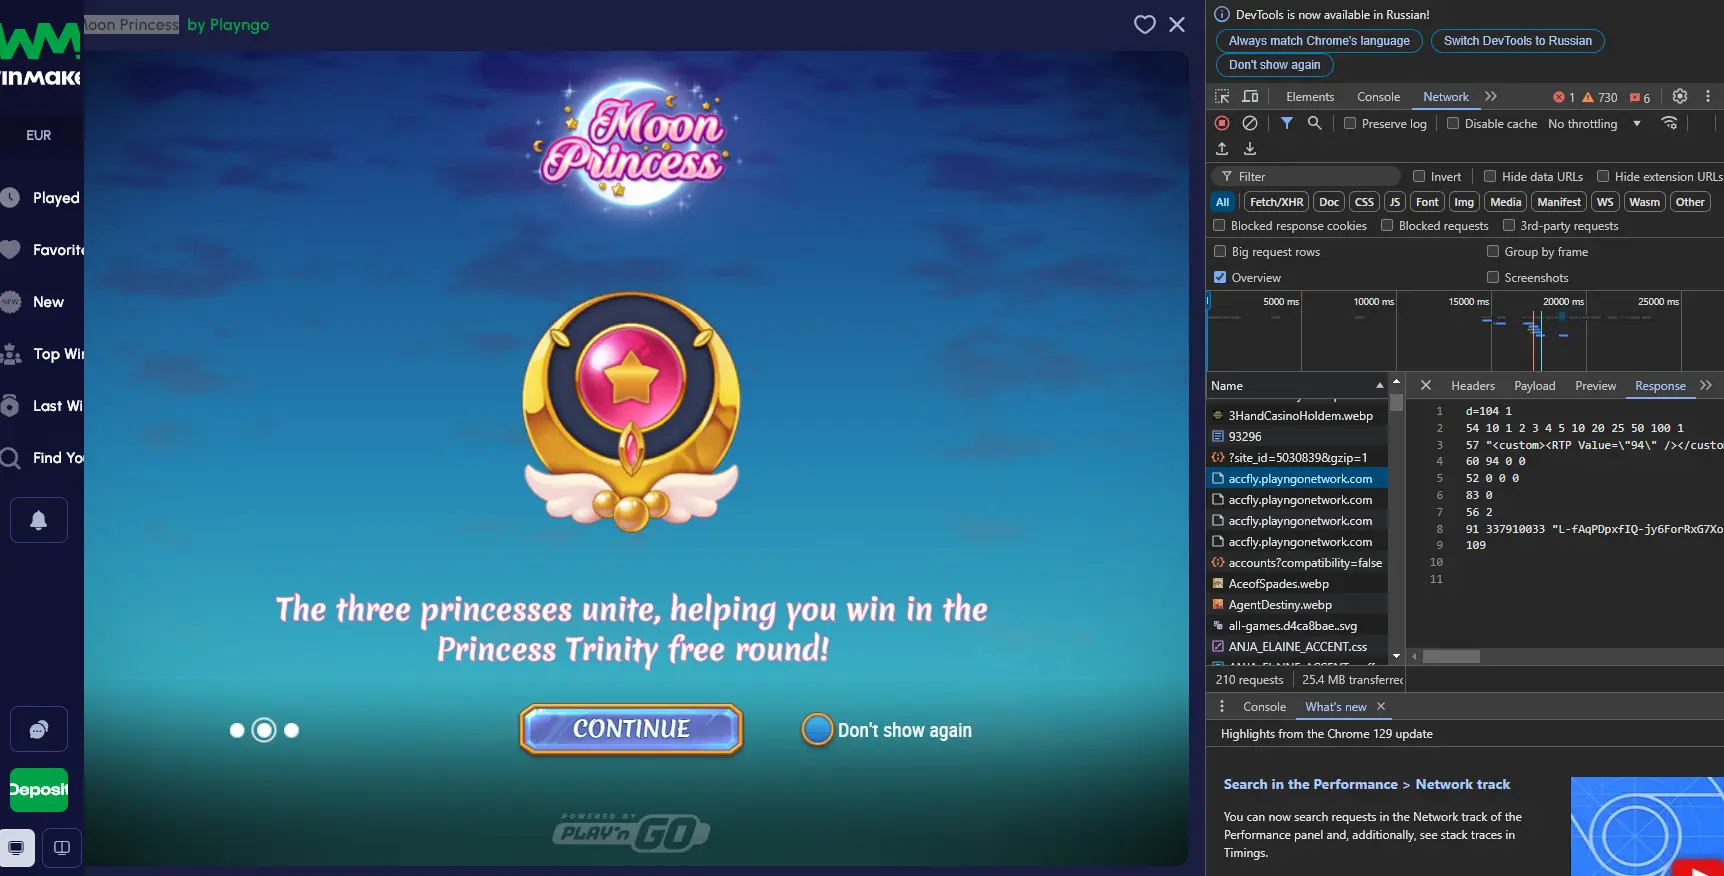Select the first intro page dot
This screenshot has width=1724, height=876.
237,731
